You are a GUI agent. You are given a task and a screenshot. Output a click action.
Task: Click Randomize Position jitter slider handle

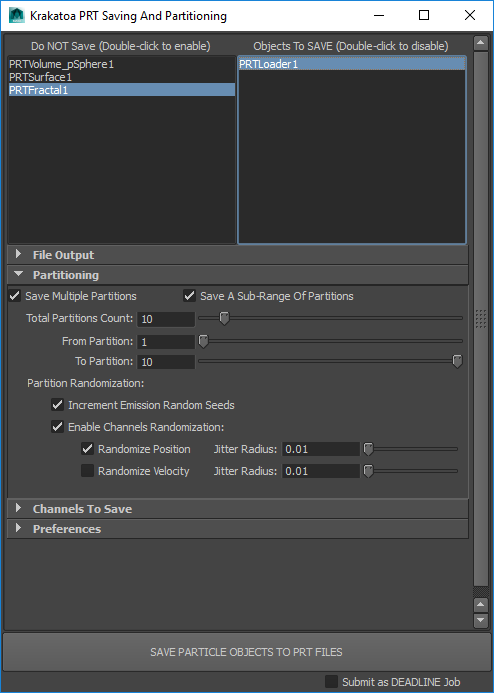[368, 449]
